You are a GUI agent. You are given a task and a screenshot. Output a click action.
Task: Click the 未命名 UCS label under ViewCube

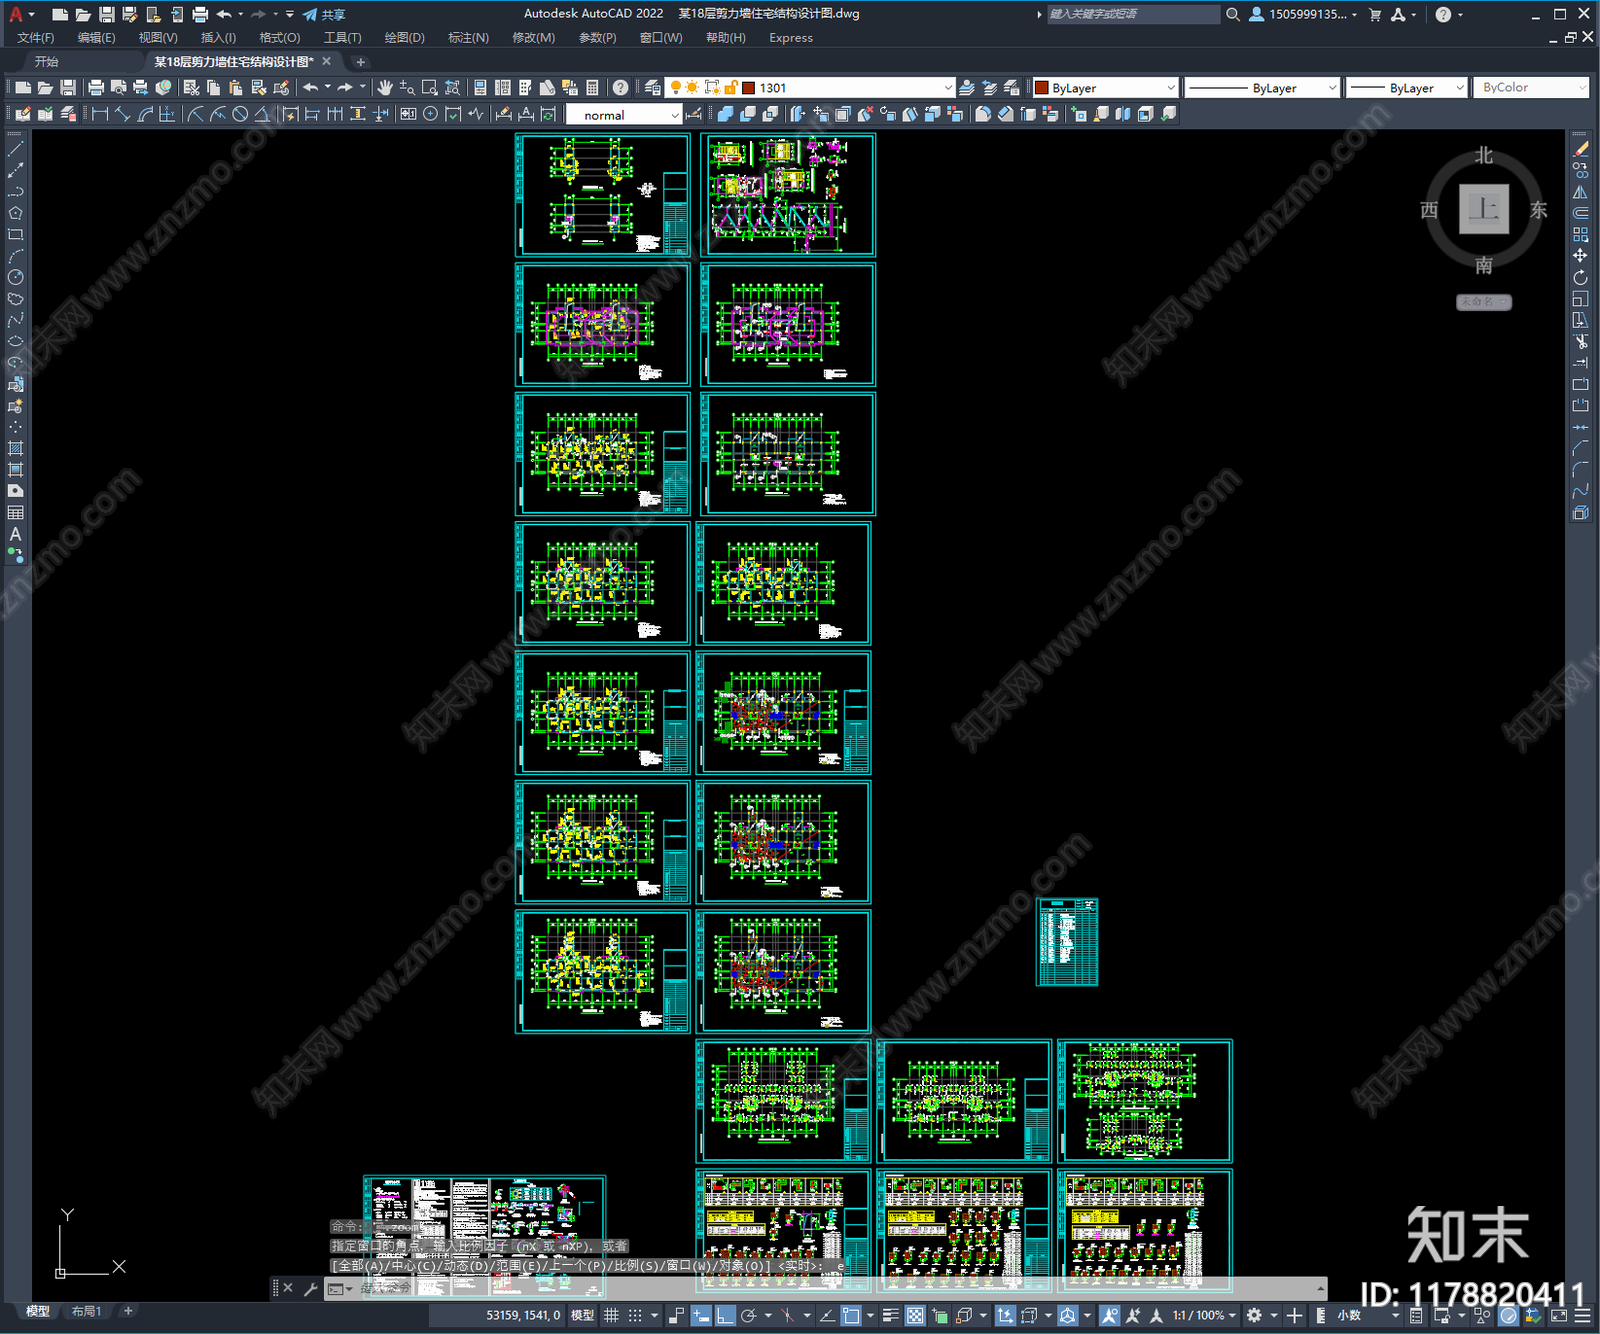pyautogui.click(x=1483, y=301)
